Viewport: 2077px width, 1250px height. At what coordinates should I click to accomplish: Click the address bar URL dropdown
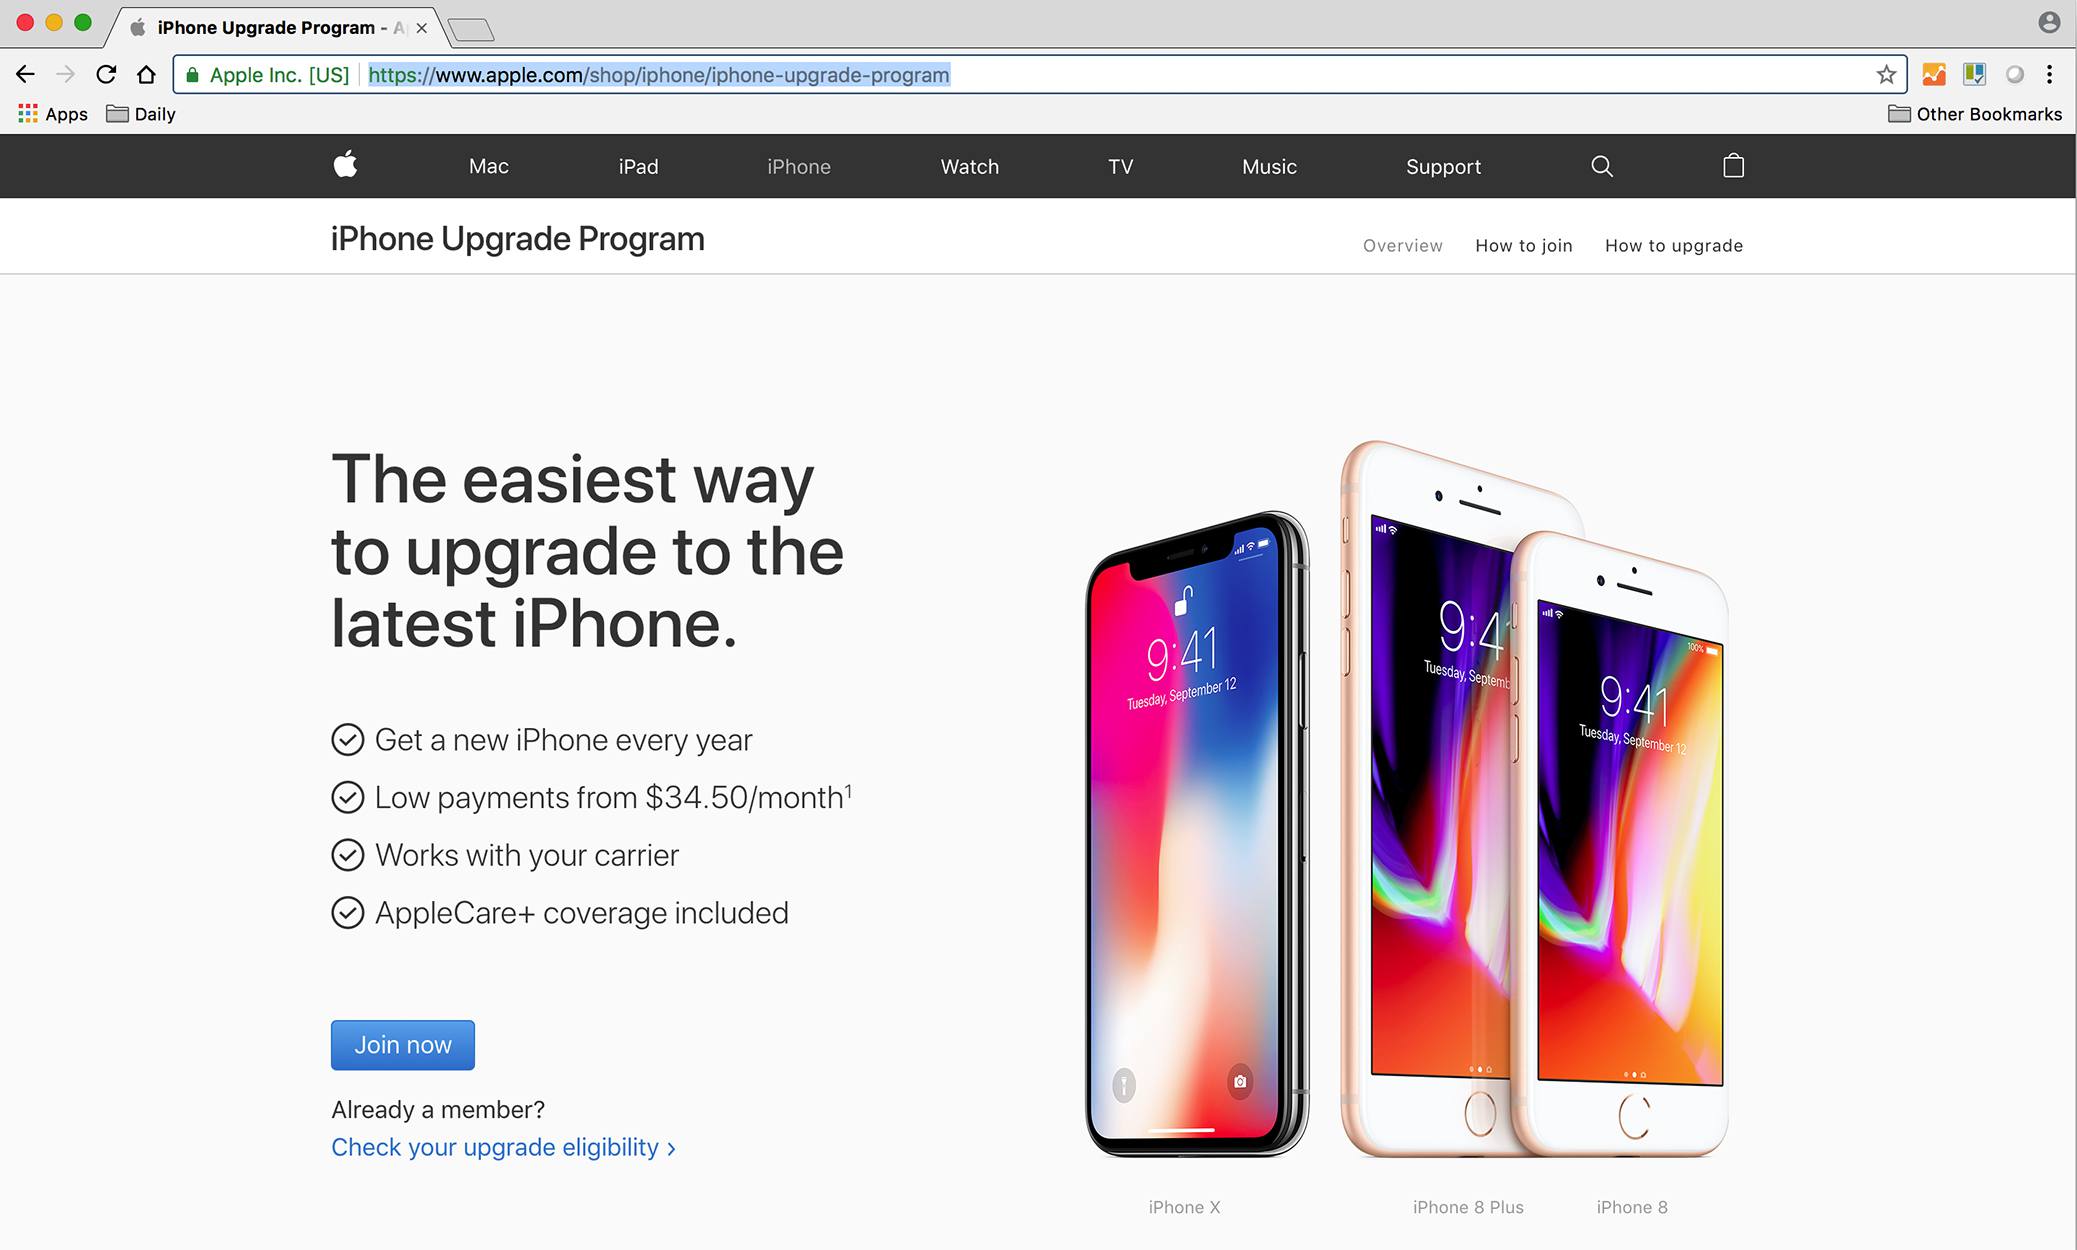1036,74
